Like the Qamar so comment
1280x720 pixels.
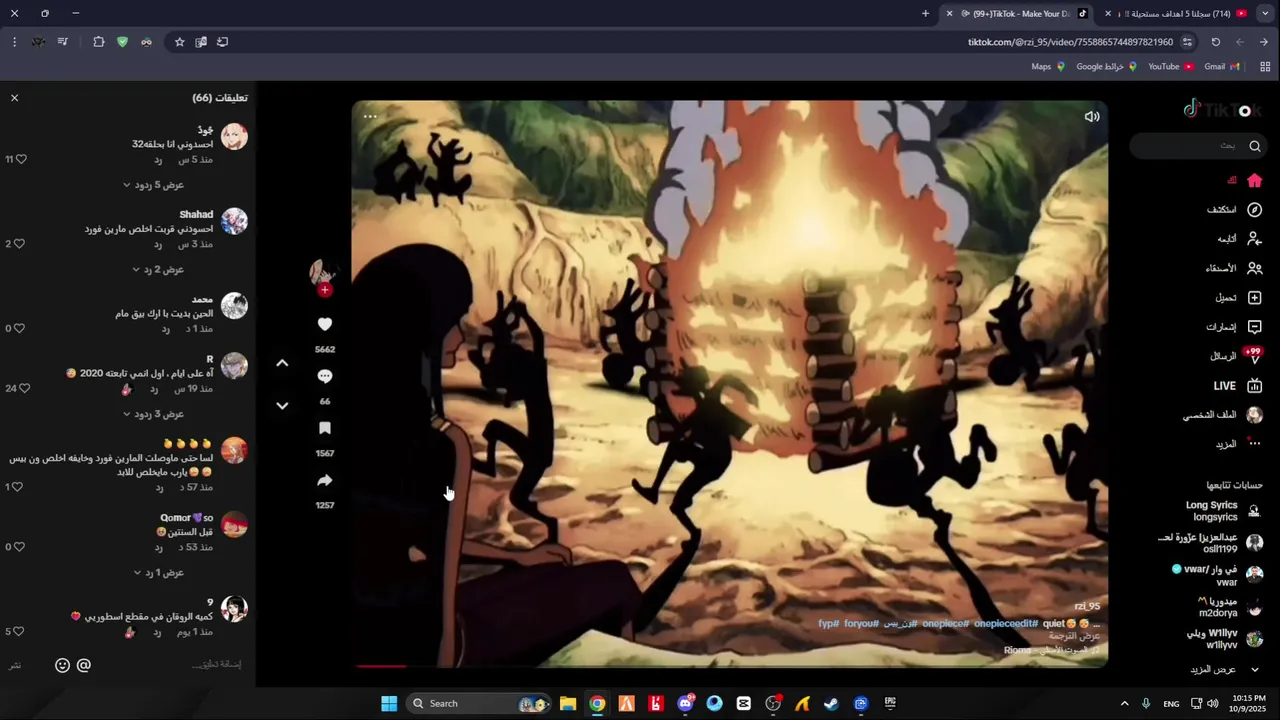[18, 547]
